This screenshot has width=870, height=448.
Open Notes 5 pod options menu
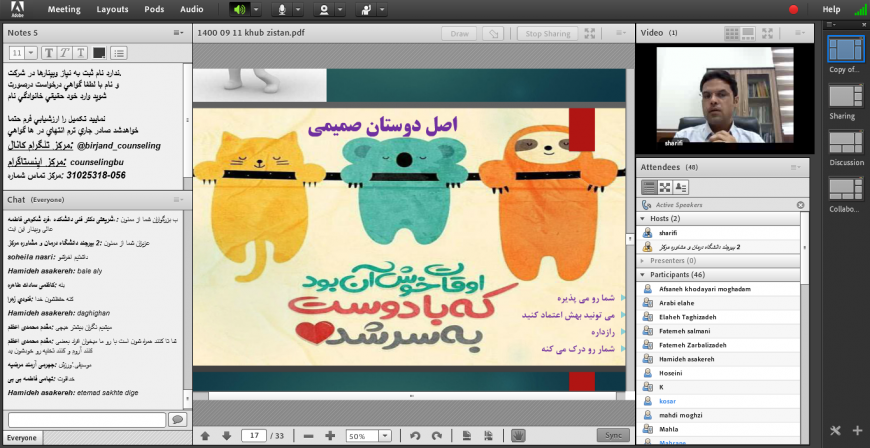pyautogui.click(x=178, y=33)
